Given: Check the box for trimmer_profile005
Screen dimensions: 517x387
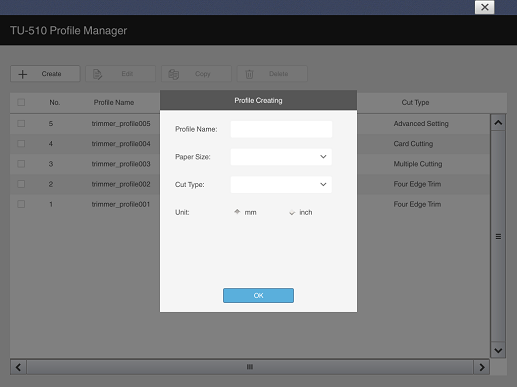Looking at the screenshot, I should click(x=21, y=124).
